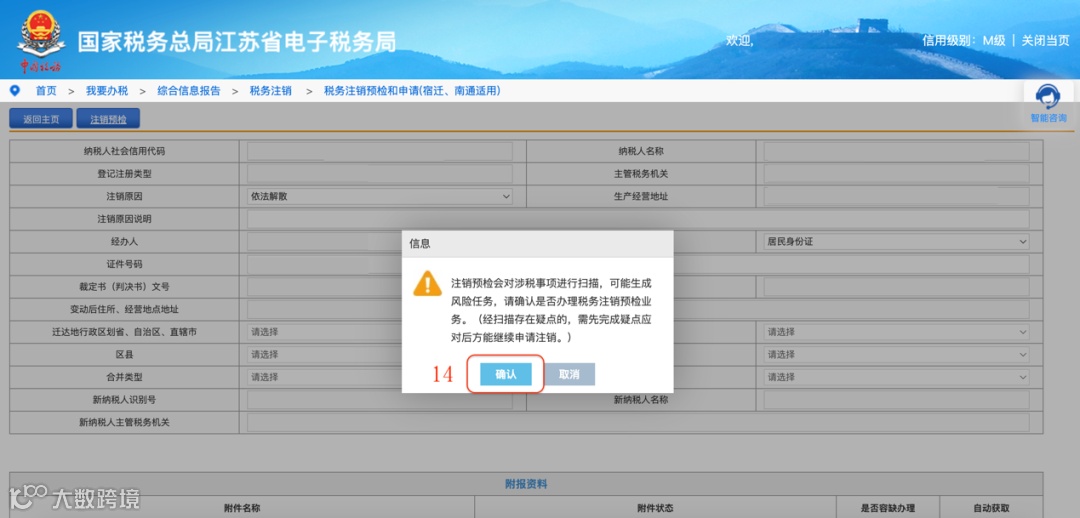Click the 信息 dialog title bar
This screenshot has height=518, width=1080.
coord(537,244)
